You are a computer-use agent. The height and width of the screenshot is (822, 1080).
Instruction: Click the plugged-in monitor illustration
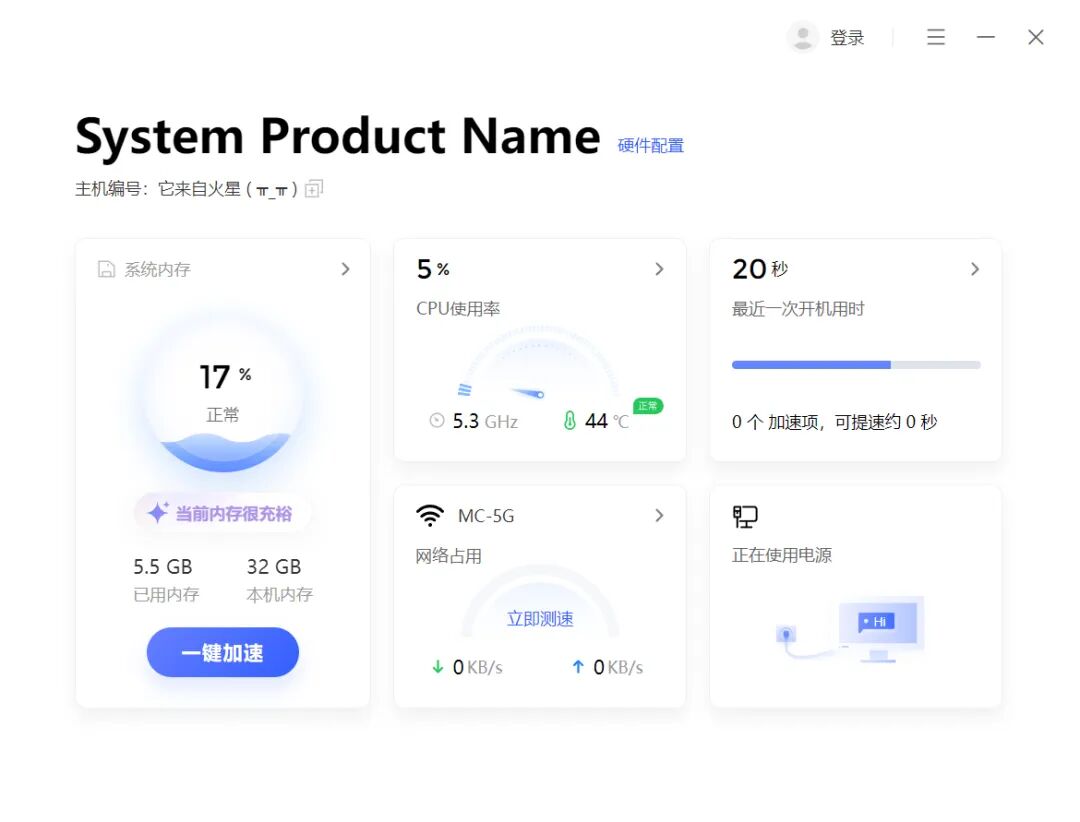coord(852,630)
